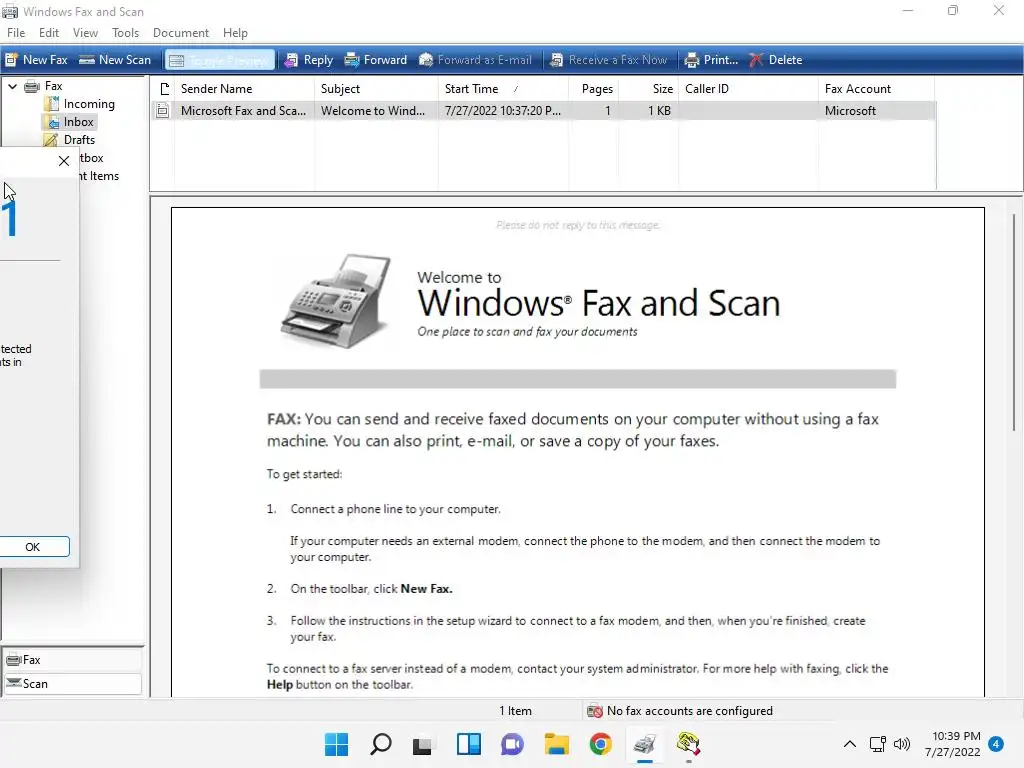Click the New Scan toolbar icon
This screenshot has height=768, width=1024.
point(87,60)
